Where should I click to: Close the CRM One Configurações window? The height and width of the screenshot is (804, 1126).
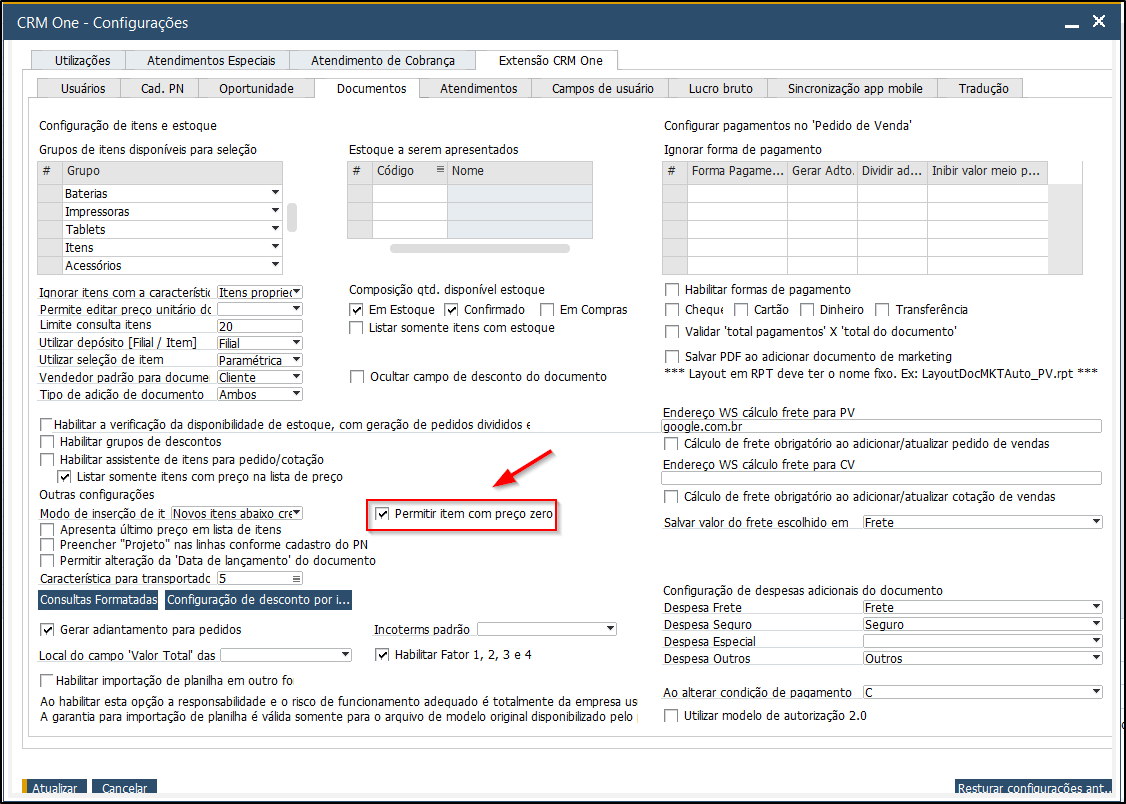[1099, 22]
